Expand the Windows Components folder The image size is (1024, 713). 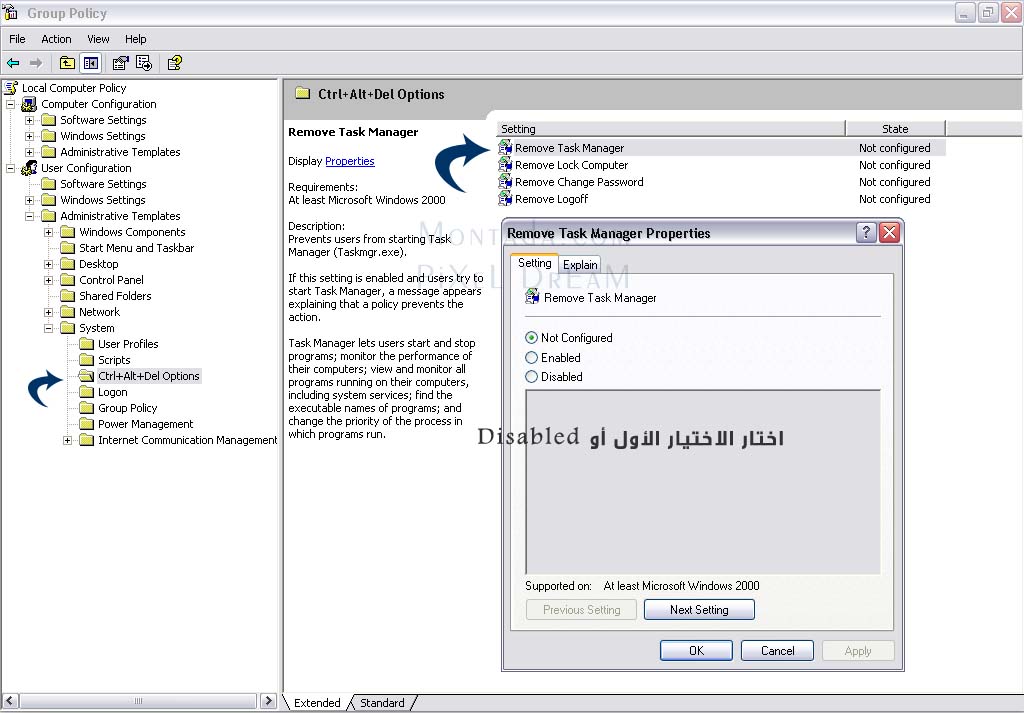(x=49, y=232)
